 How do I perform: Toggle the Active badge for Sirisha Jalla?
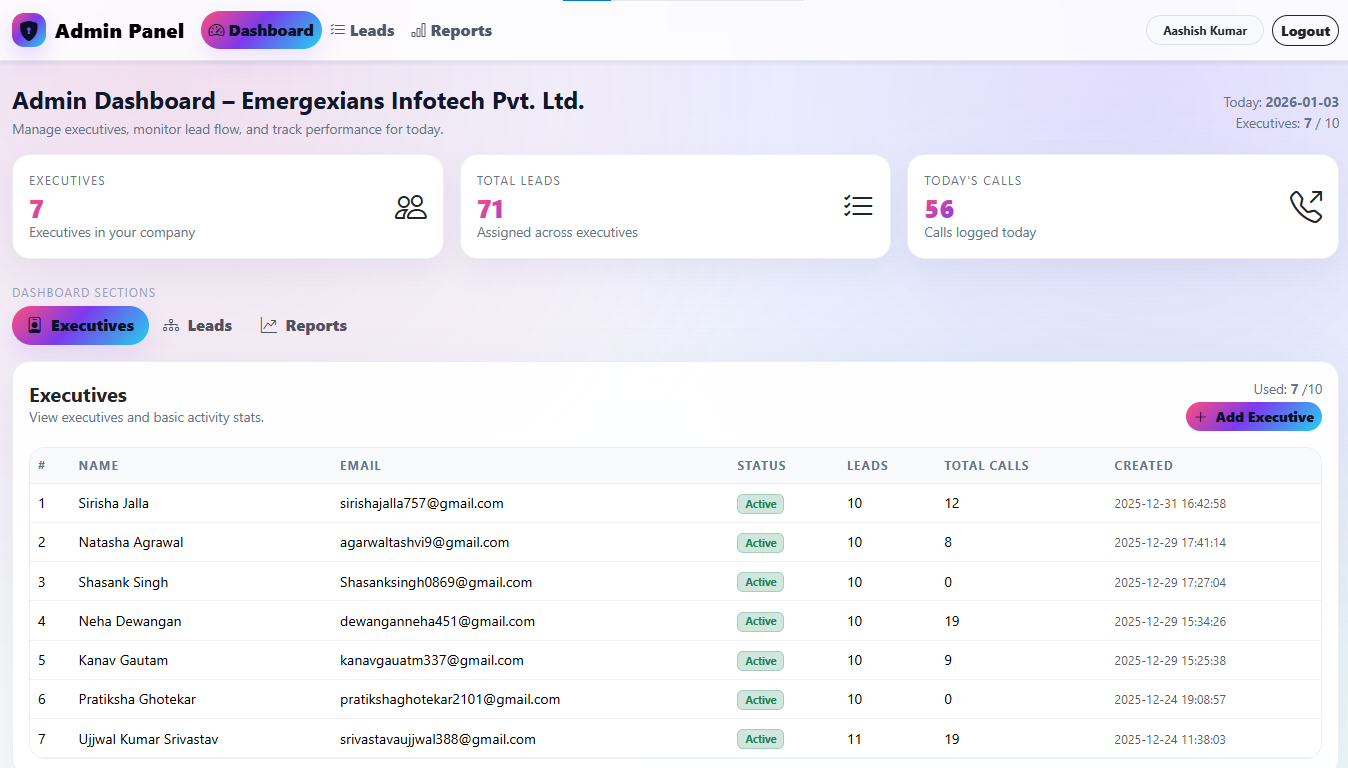[760, 503]
